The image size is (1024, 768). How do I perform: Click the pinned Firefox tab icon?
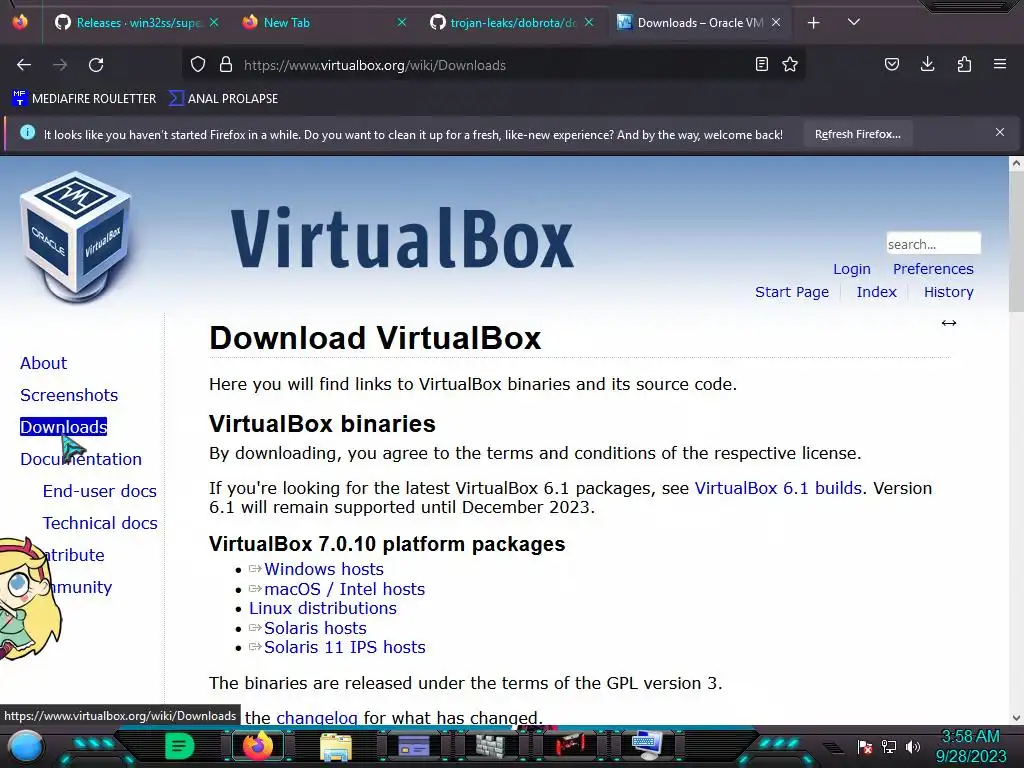(20, 22)
